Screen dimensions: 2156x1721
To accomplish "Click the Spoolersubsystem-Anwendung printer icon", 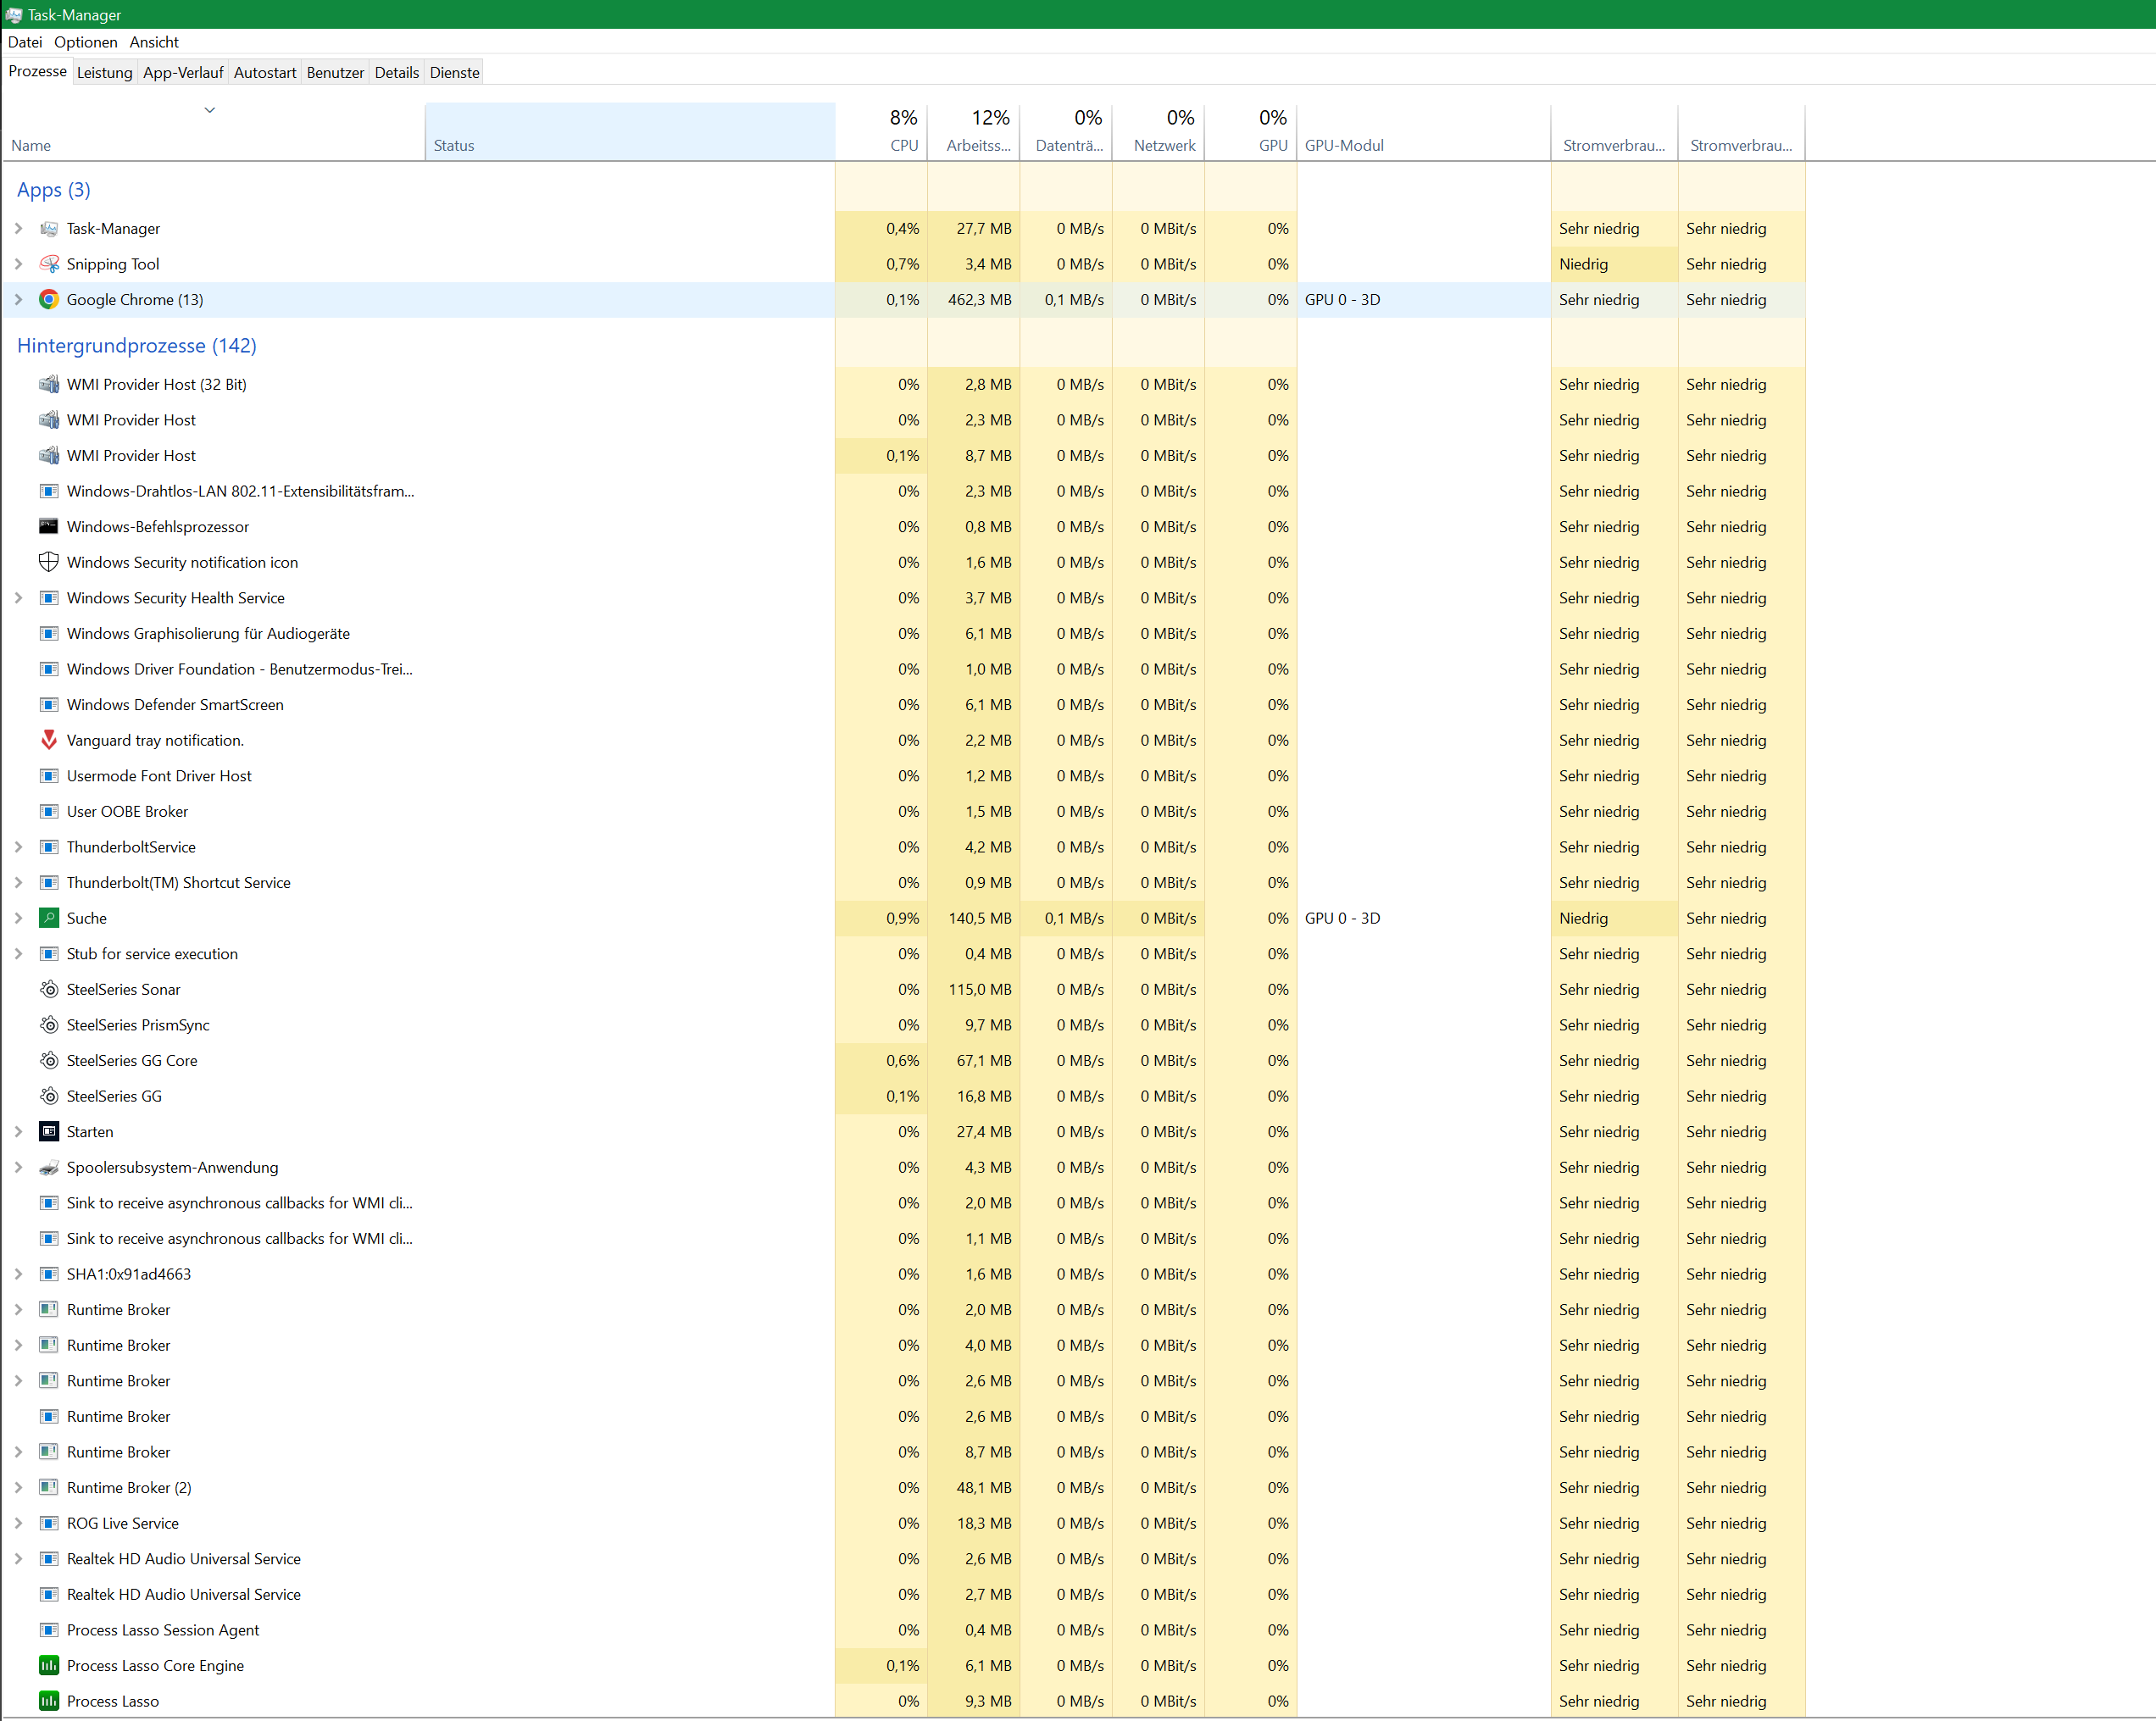I will [x=48, y=1167].
